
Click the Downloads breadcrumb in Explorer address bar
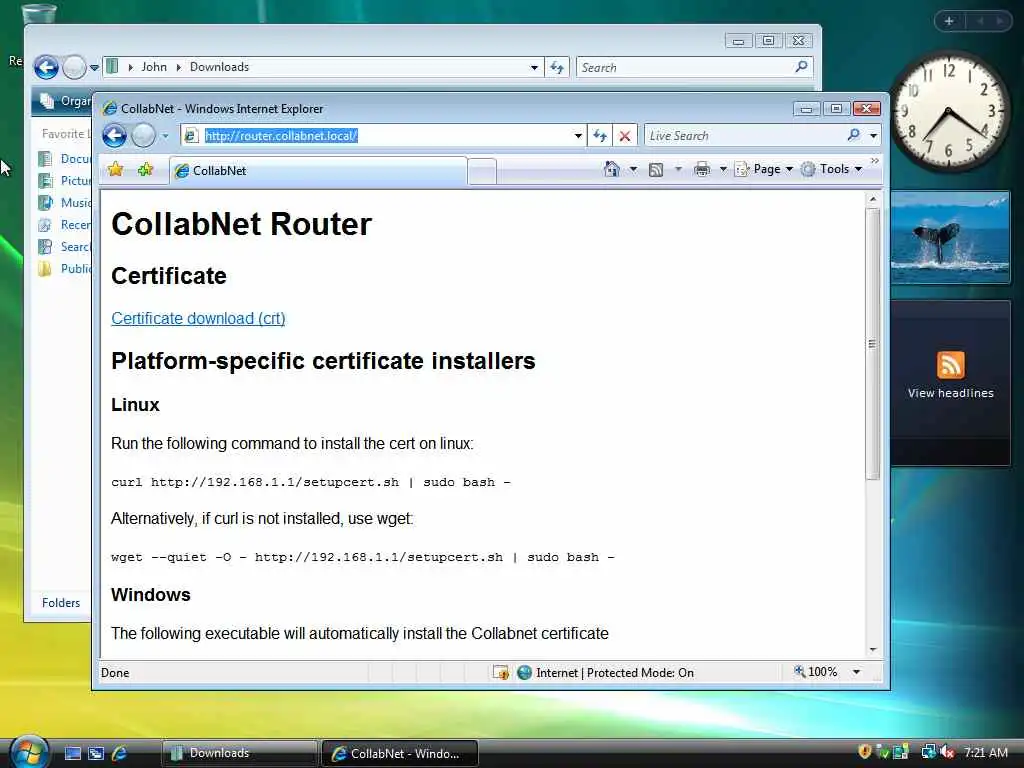(219, 67)
